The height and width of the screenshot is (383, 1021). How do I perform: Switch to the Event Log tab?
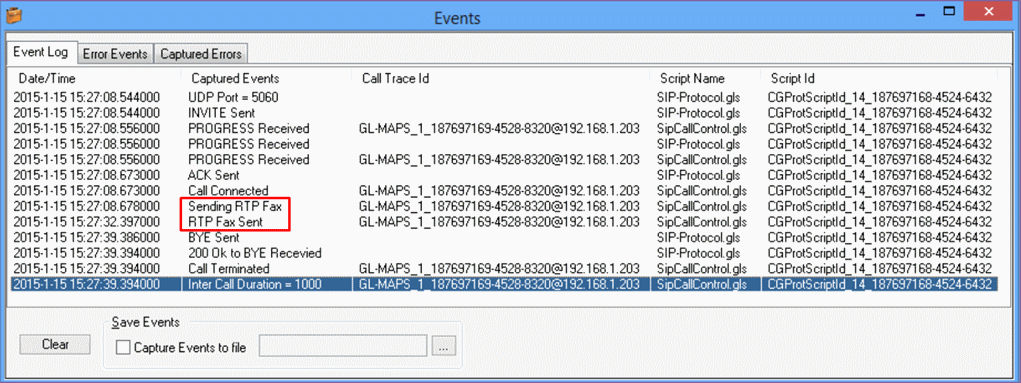tap(41, 53)
